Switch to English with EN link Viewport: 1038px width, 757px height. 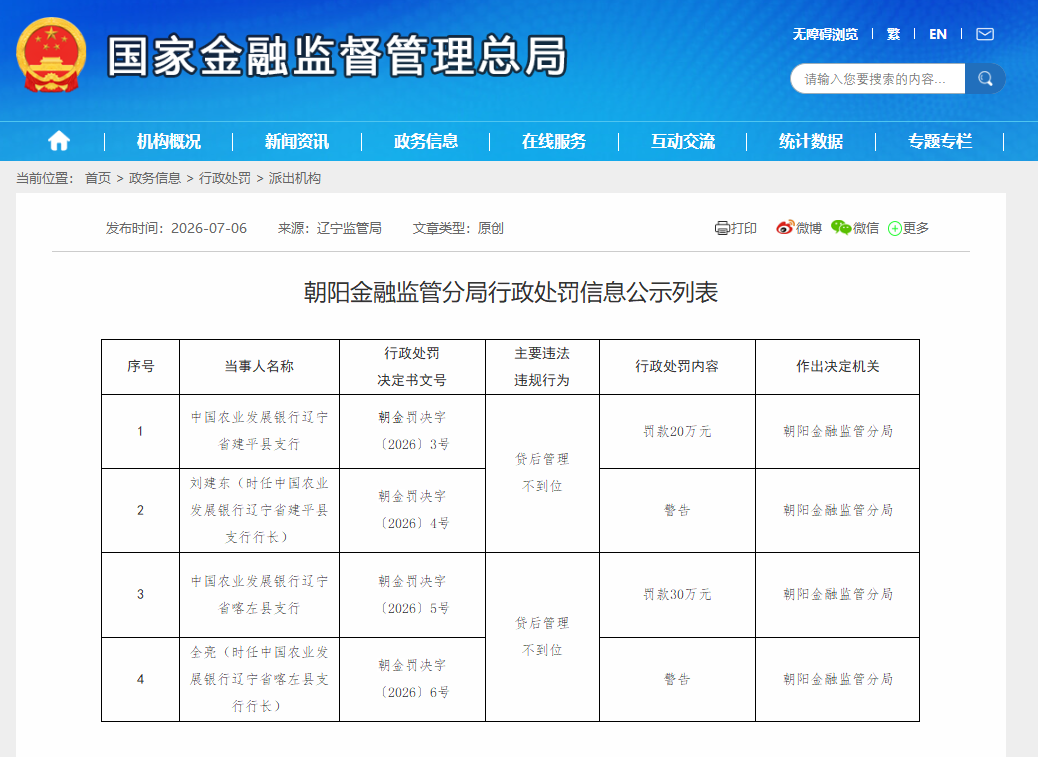pyautogui.click(x=938, y=34)
